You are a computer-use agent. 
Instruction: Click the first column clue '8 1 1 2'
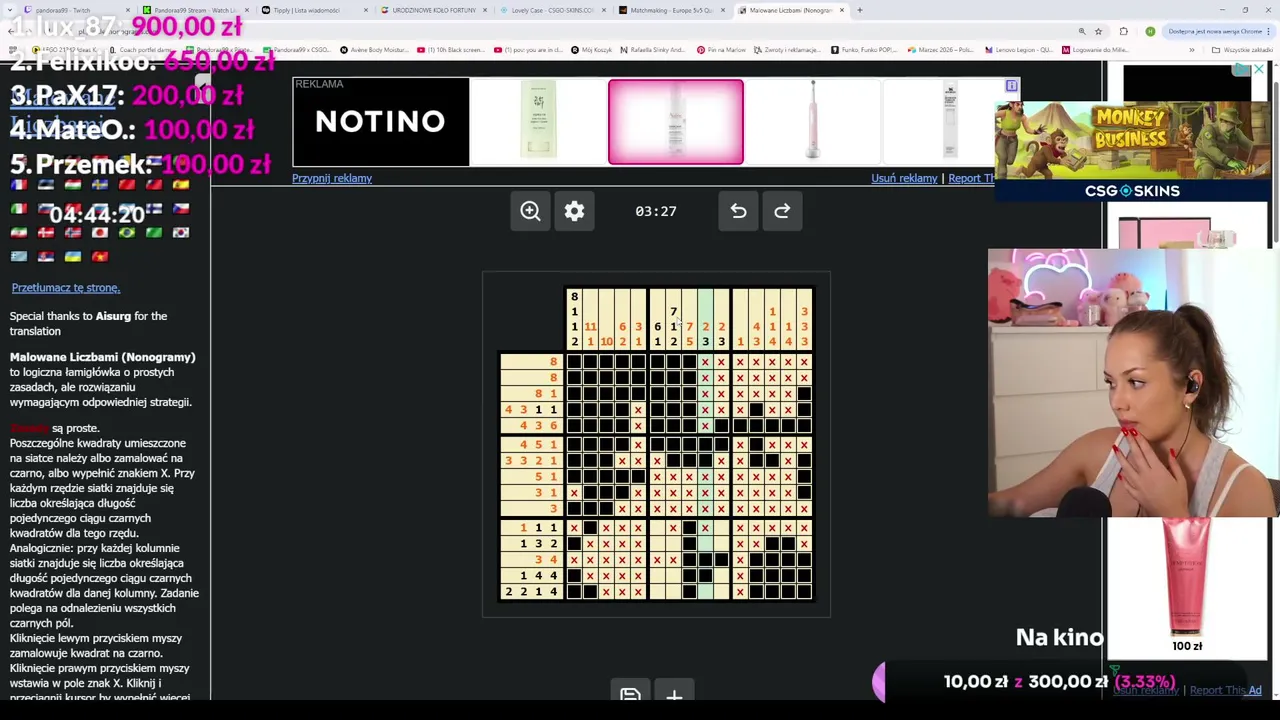(x=574, y=320)
